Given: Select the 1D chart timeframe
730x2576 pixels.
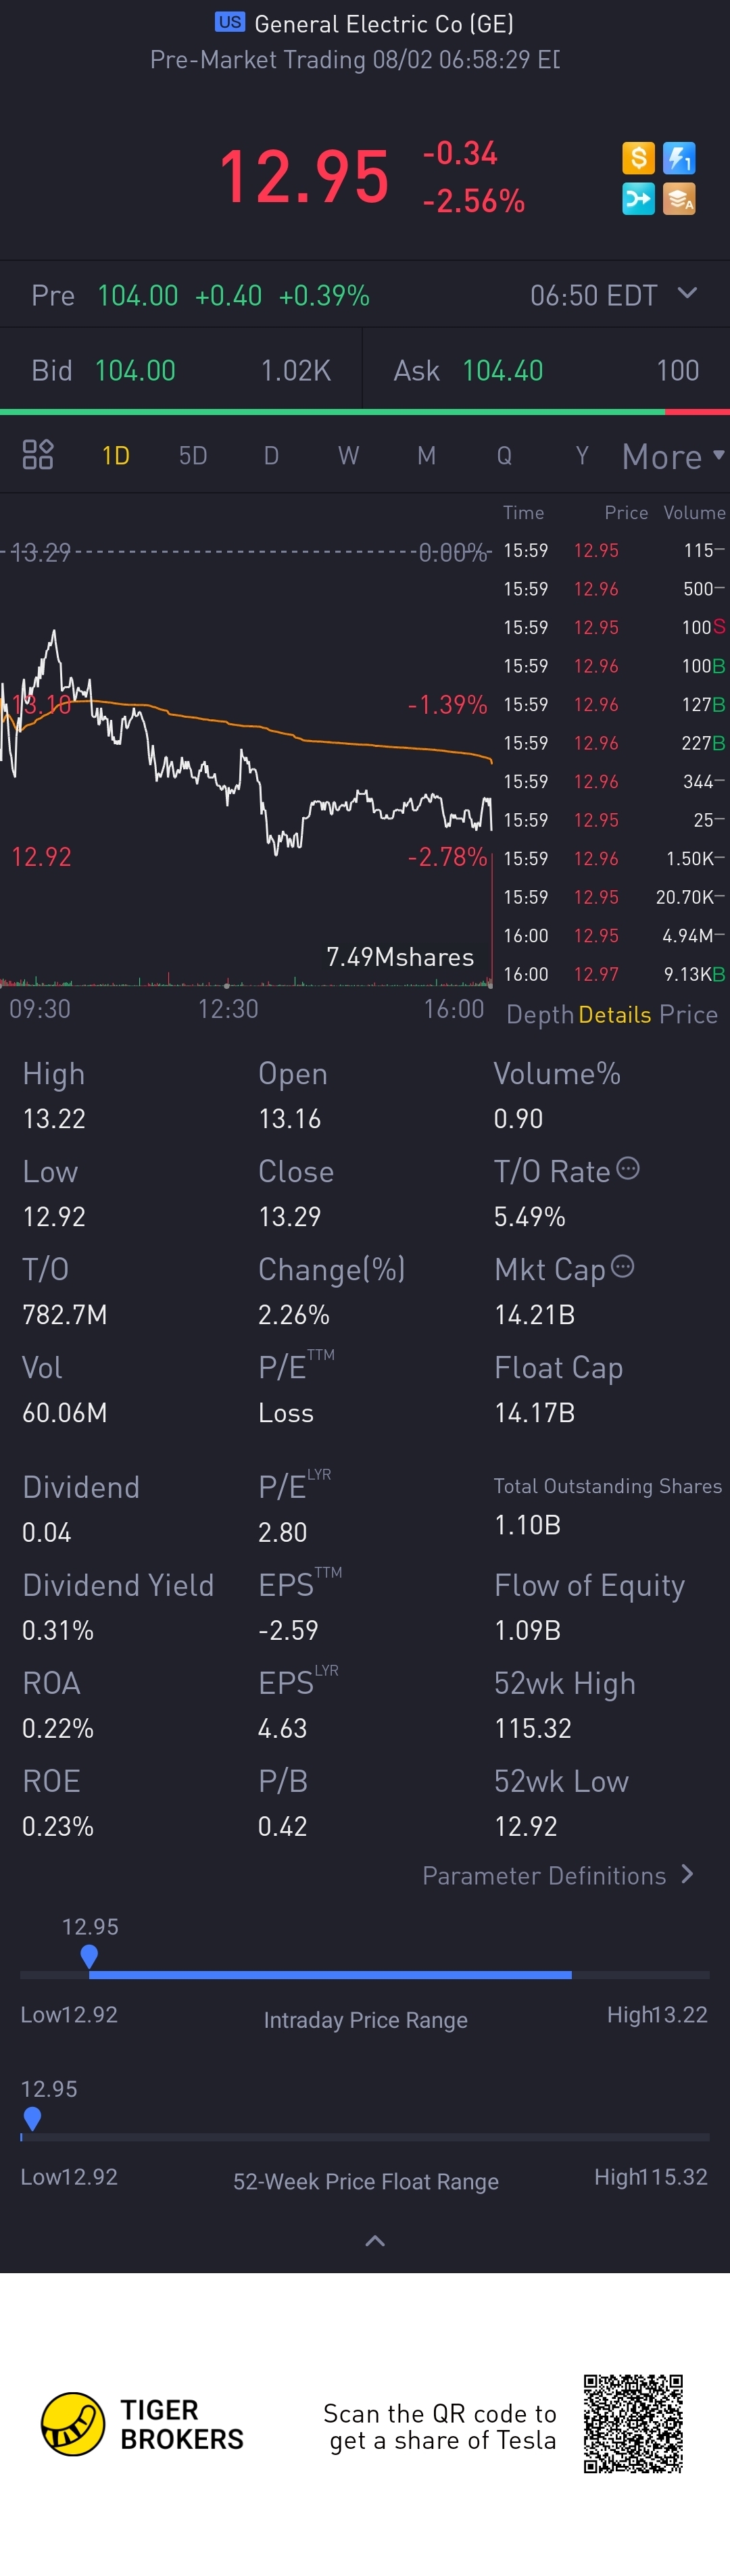Looking at the screenshot, I should point(116,456).
